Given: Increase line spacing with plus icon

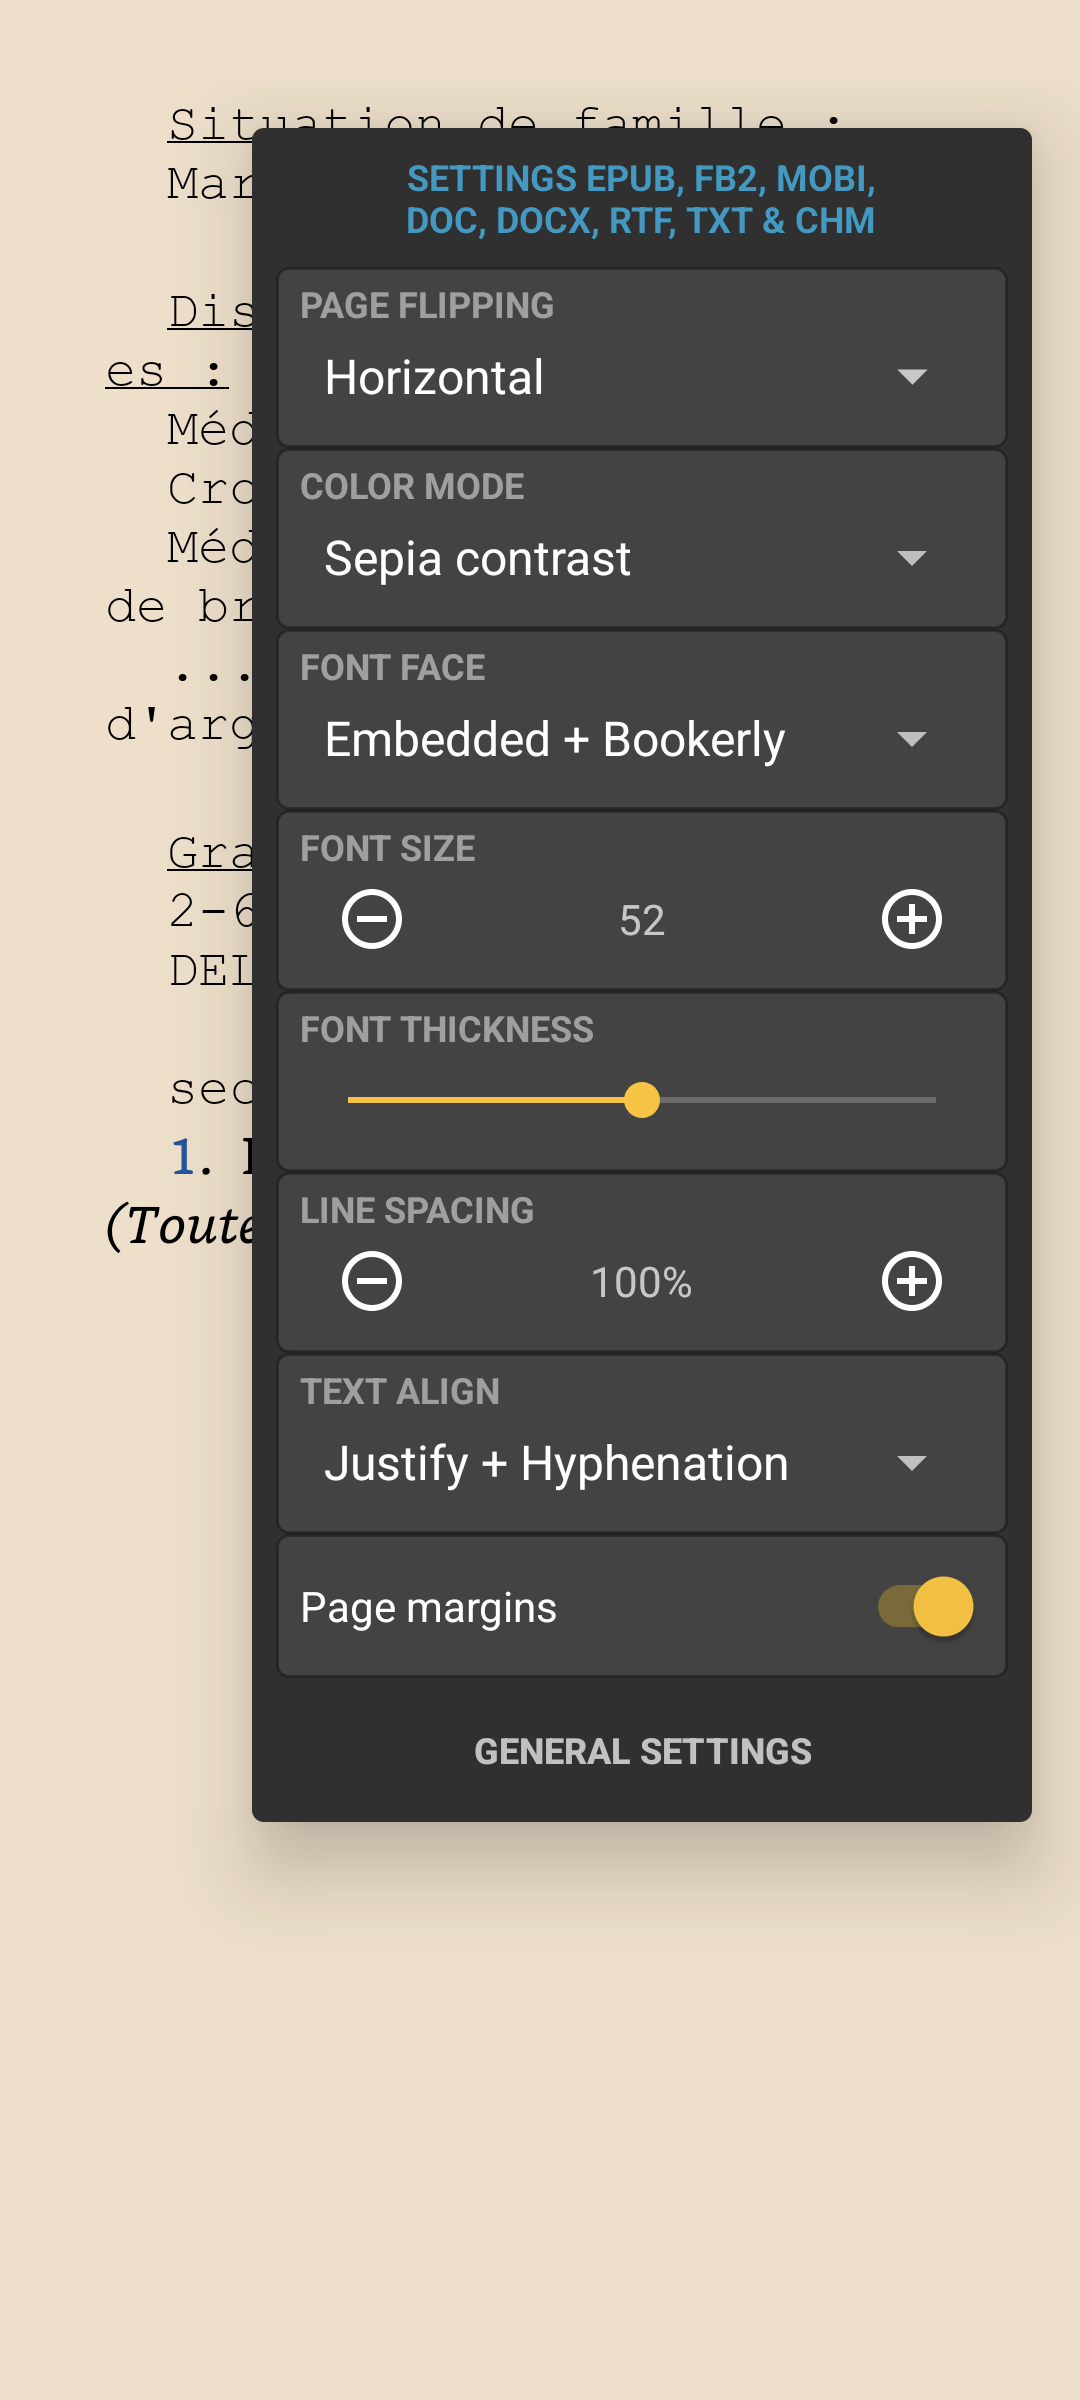Looking at the screenshot, I should click(x=911, y=1281).
